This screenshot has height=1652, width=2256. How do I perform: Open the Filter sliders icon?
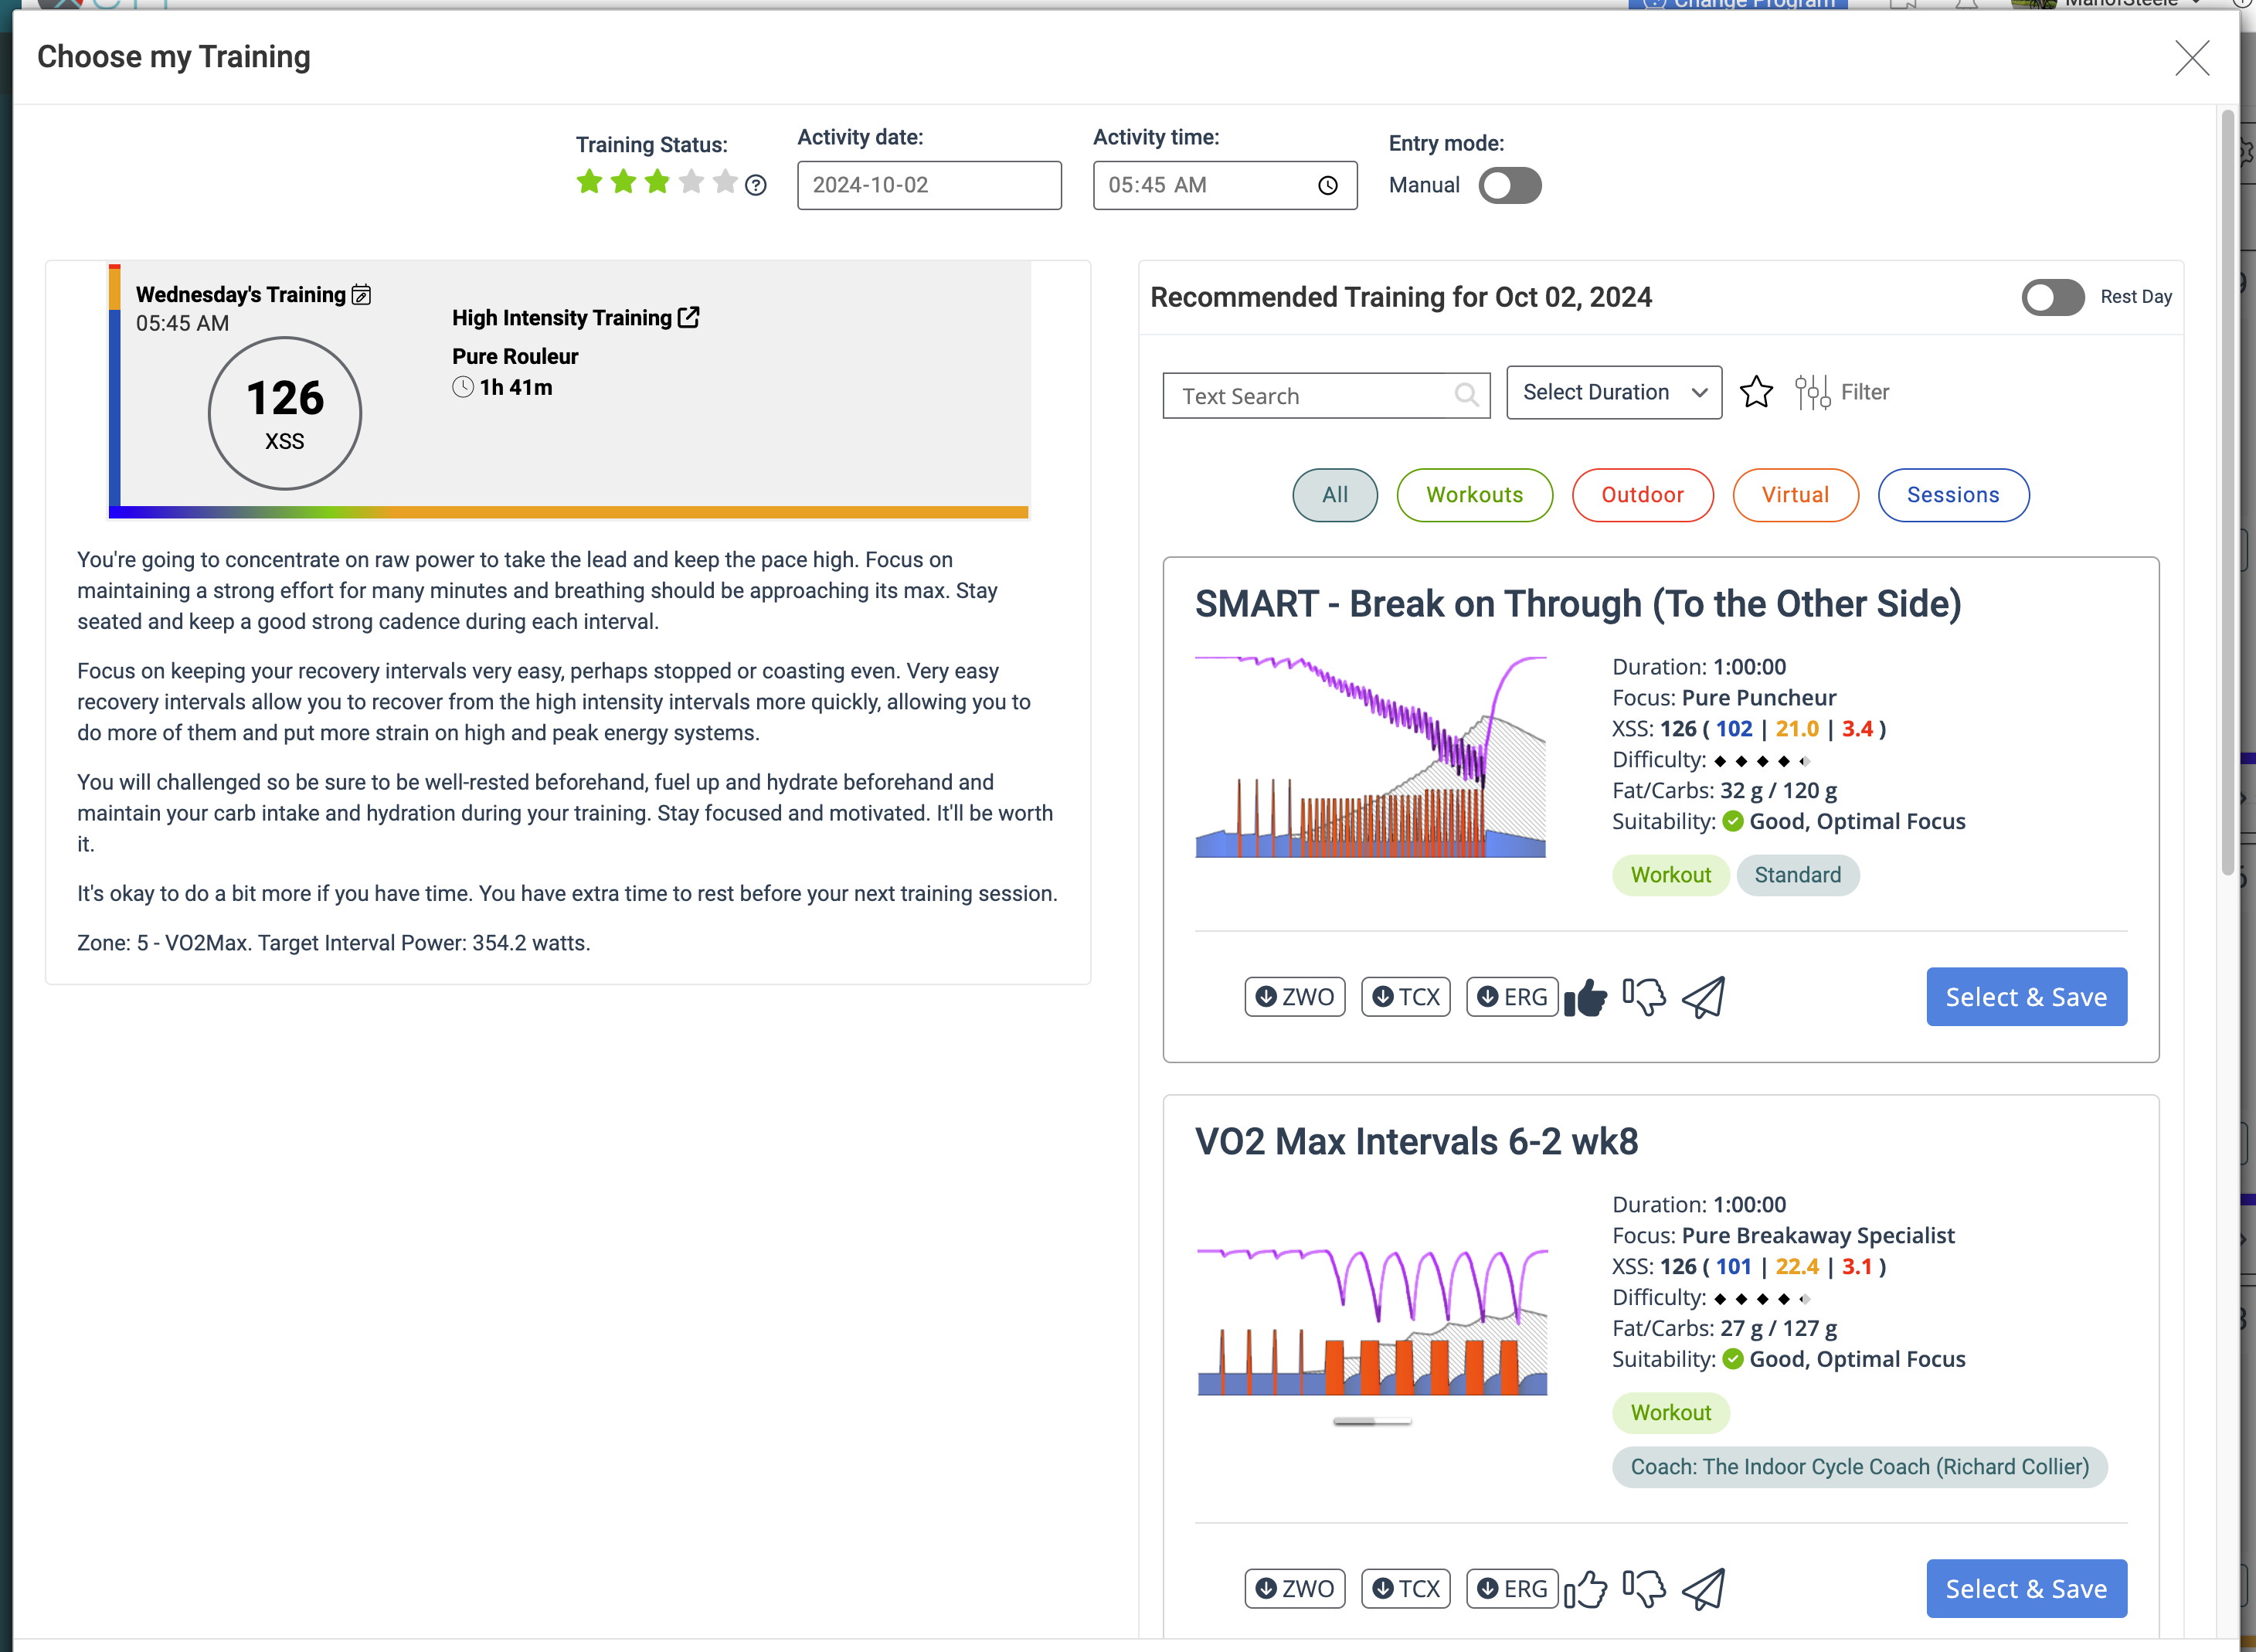(x=1812, y=392)
